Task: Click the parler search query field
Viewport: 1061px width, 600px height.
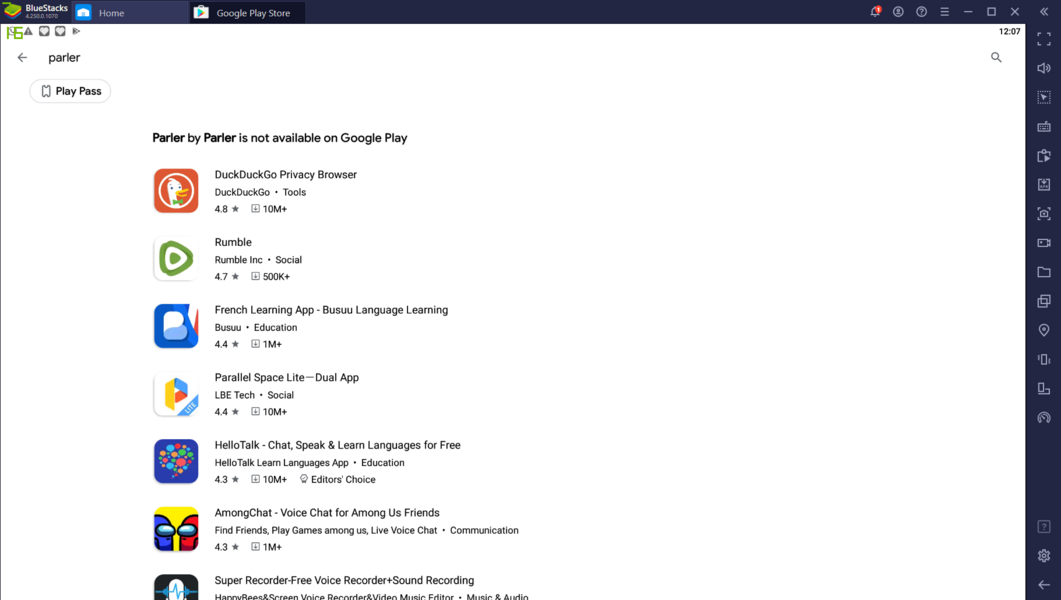Action: [x=64, y=57]
